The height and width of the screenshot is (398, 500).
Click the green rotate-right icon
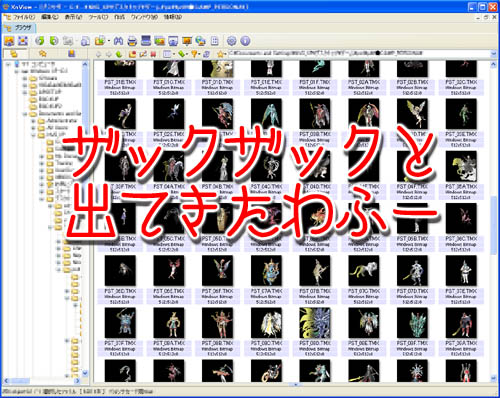54,41
